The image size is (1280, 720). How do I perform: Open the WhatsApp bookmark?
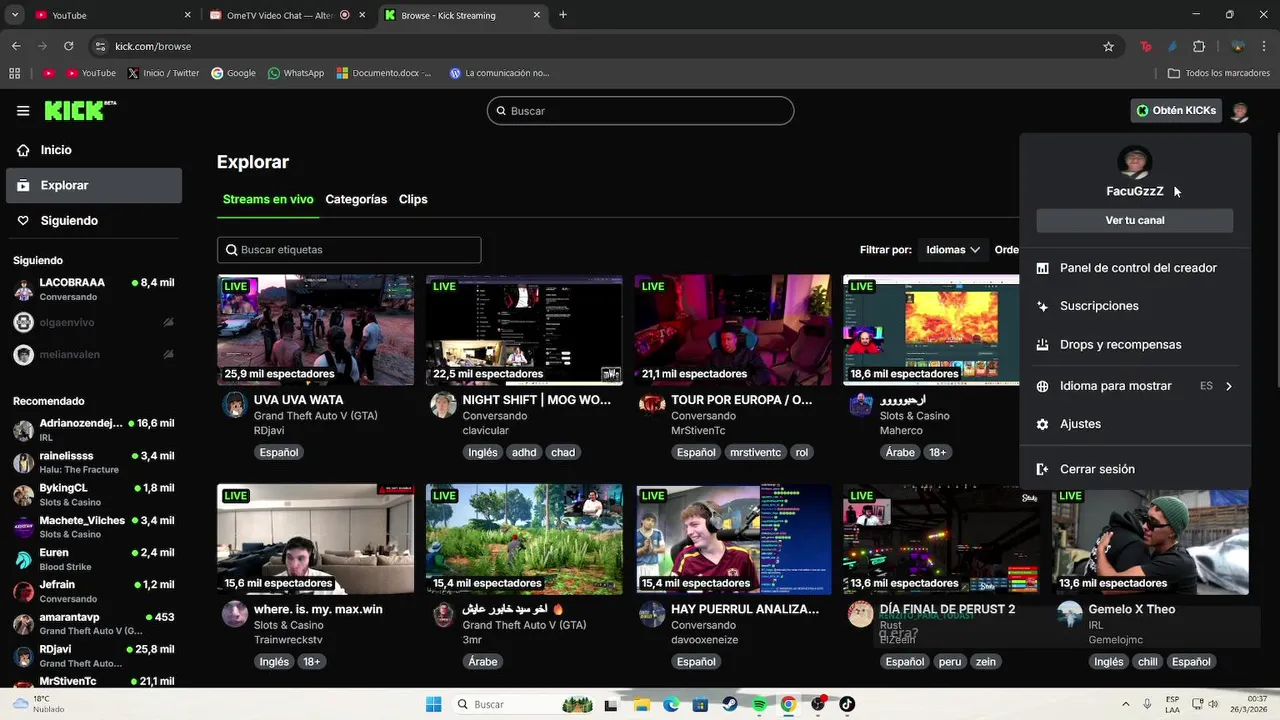(296, 73)
